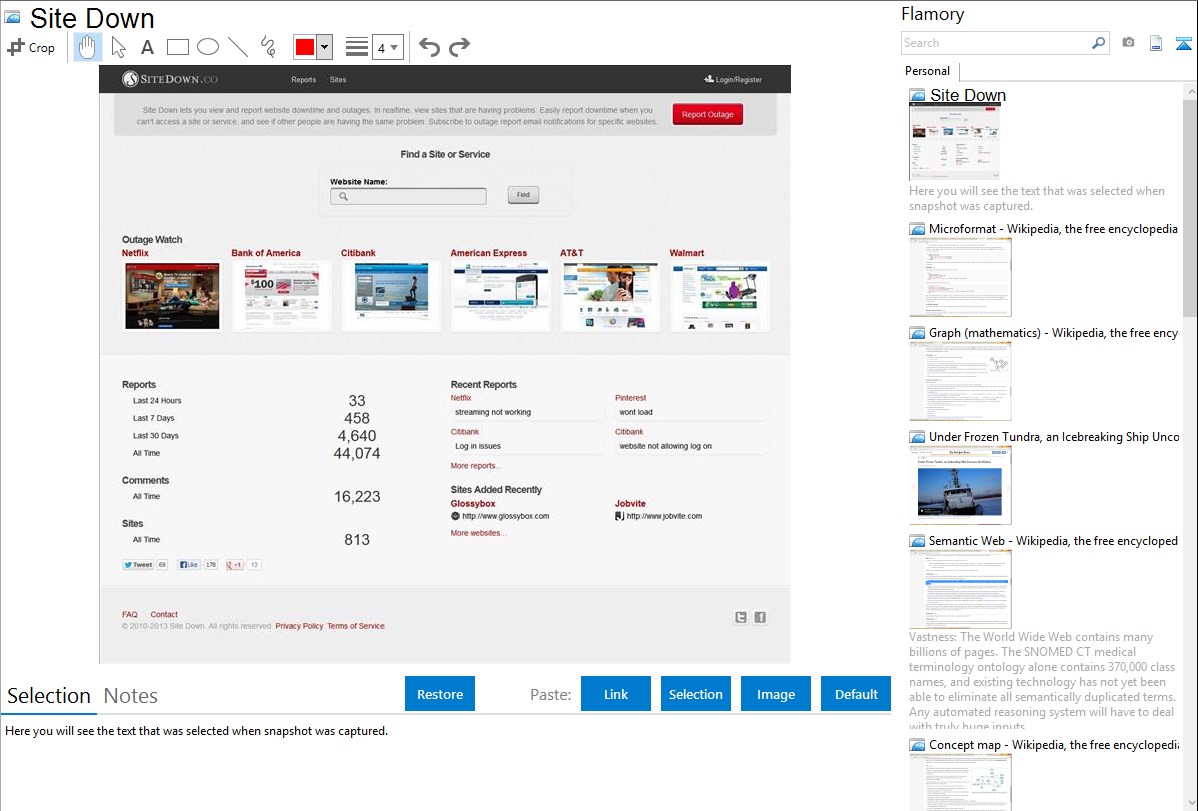Click the Facebook icon in the snapshot footer
1198x811 pixels.
click(760, 618)
